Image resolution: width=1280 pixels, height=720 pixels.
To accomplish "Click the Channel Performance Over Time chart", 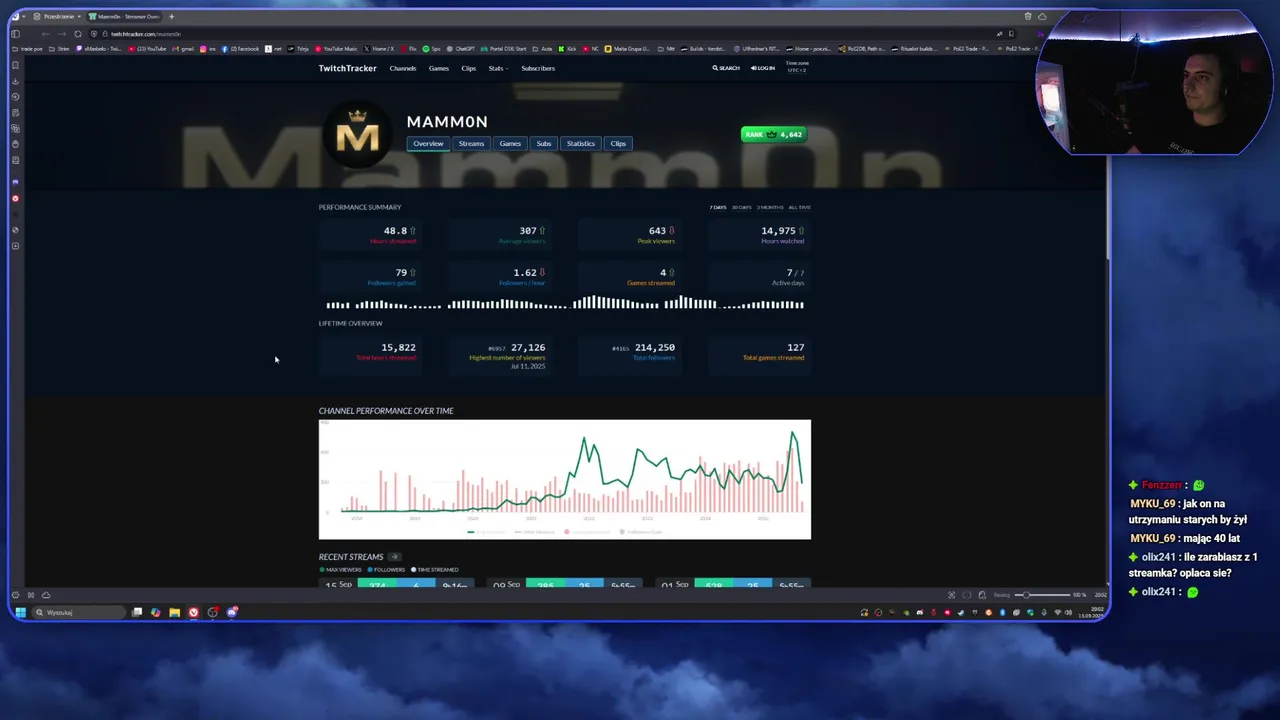I will (565, 479).
